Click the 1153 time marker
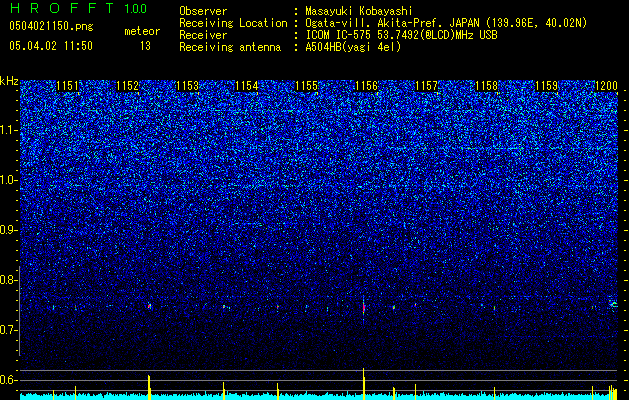Screen dimensions: 629x400 187,86
